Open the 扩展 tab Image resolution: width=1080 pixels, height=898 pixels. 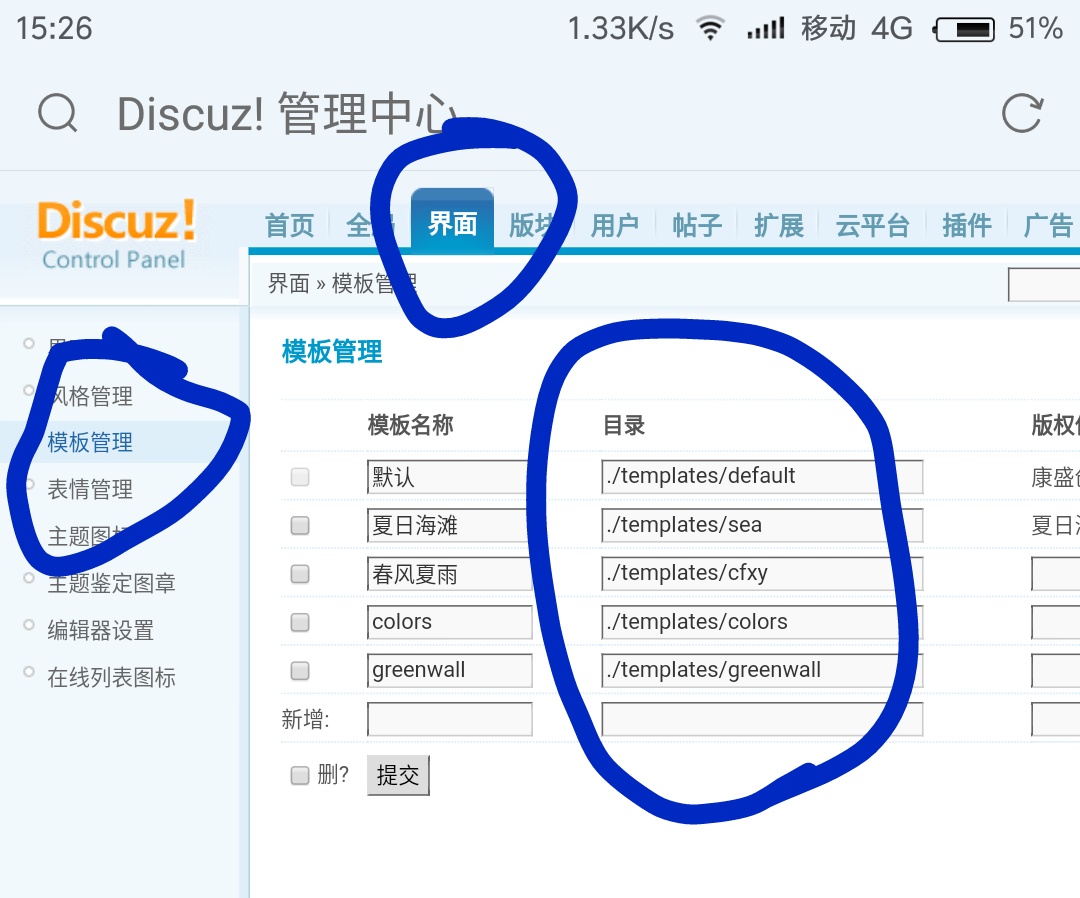click(x=779, y=226)
